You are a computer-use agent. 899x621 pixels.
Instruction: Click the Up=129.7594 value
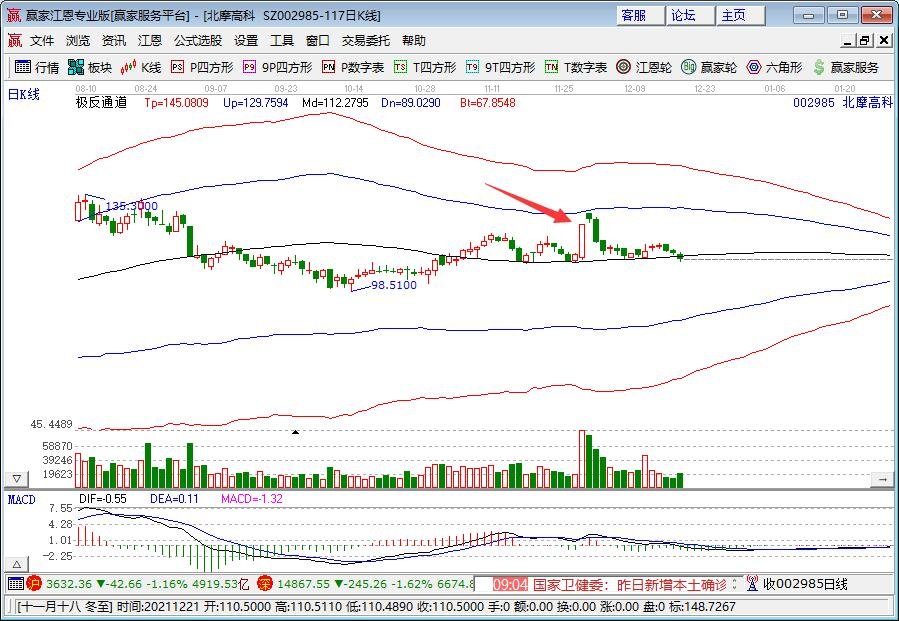click(256, 103)
